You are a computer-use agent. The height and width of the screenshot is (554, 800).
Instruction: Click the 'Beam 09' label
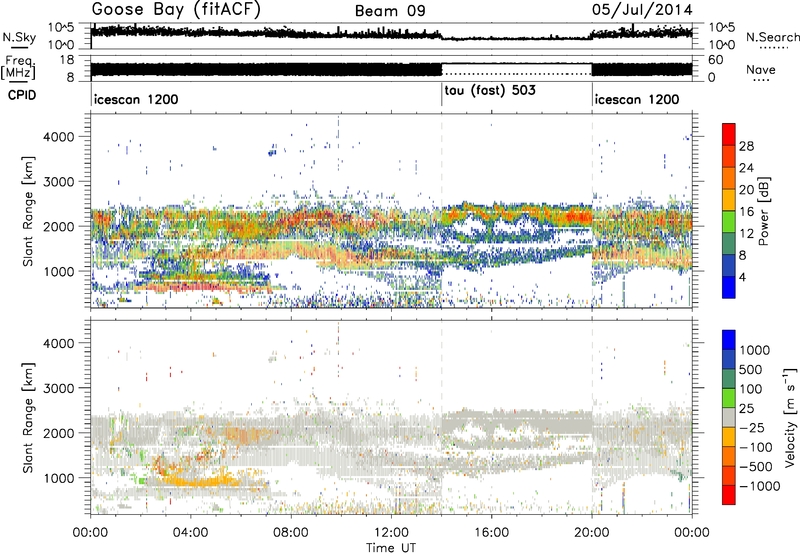390,11
